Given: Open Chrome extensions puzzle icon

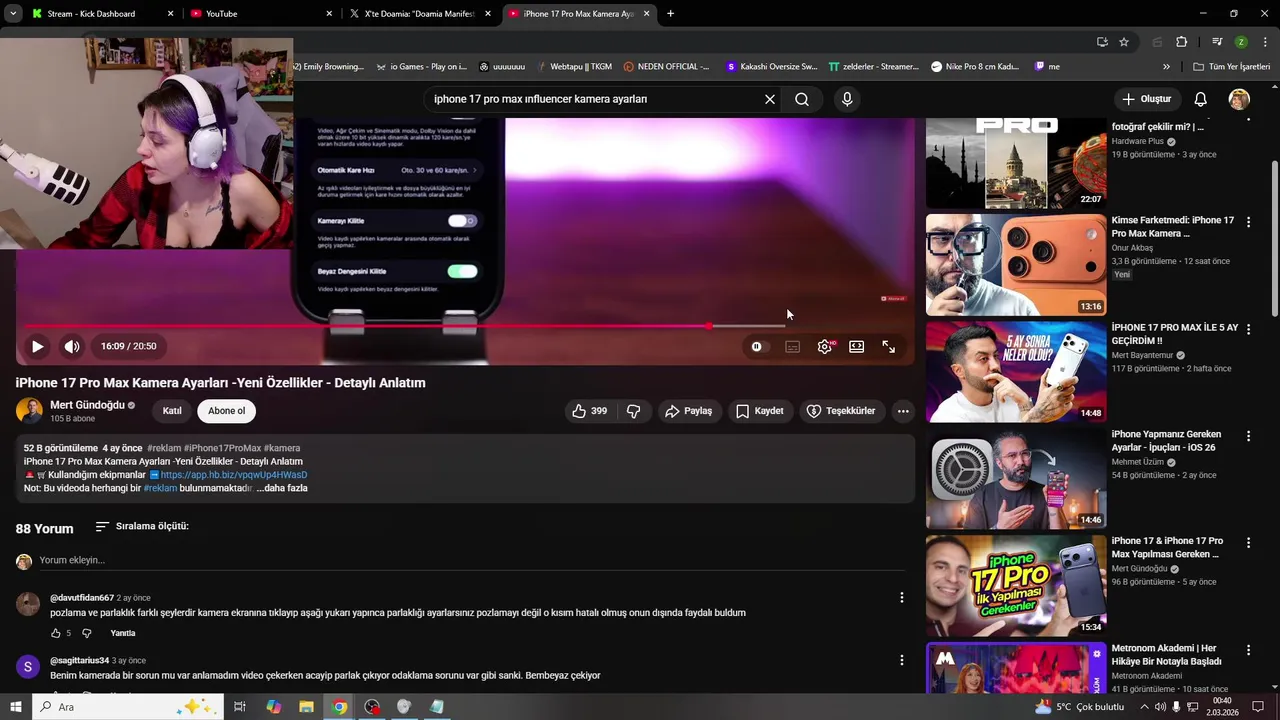Looking at the screenshot, I should [x=1181, y=42].
